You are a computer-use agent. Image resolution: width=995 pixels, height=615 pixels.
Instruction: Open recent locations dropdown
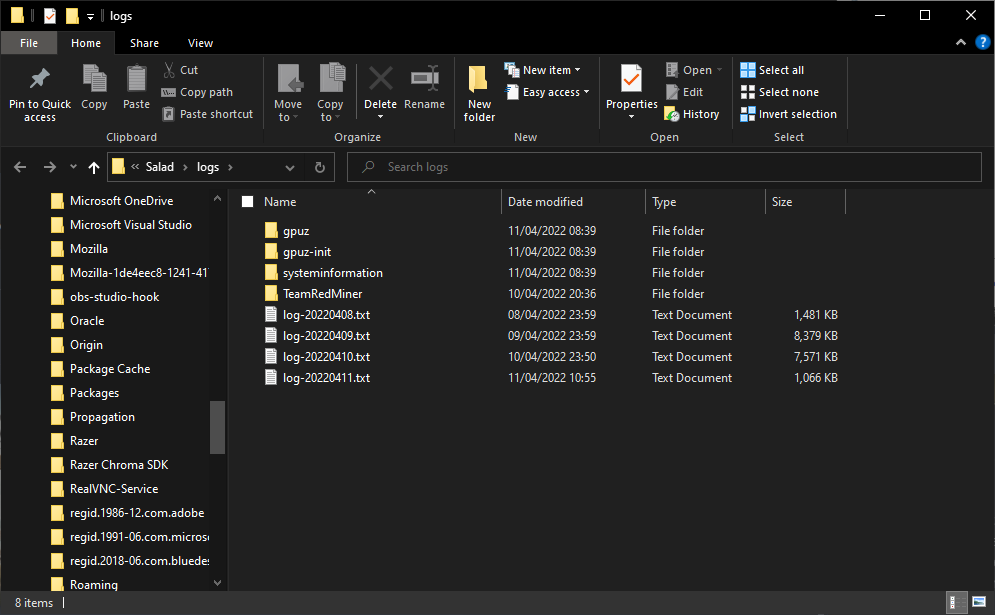tap(73, 167)
